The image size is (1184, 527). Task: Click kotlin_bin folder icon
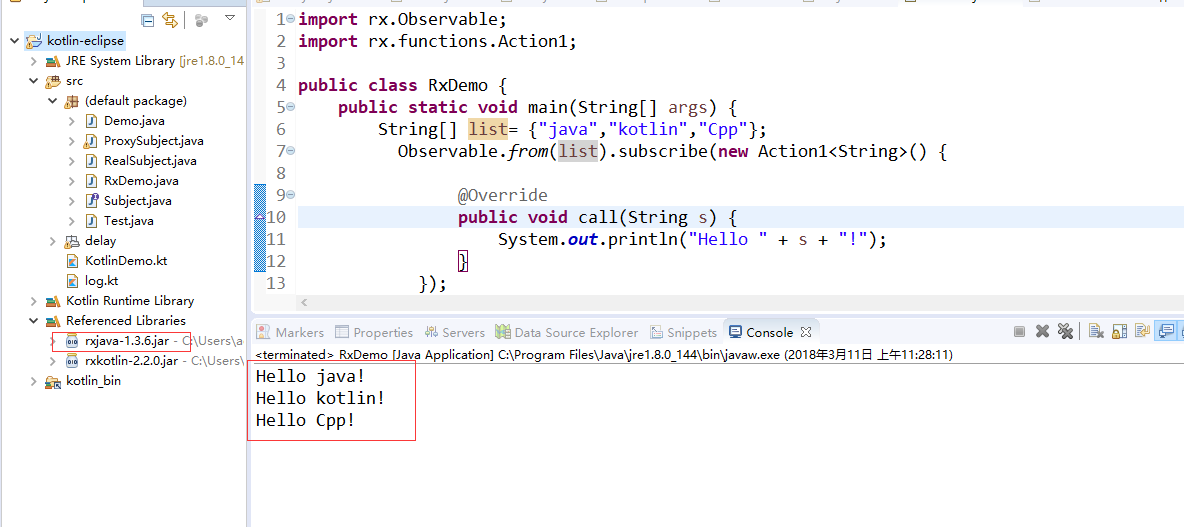[x=53, y=381]
